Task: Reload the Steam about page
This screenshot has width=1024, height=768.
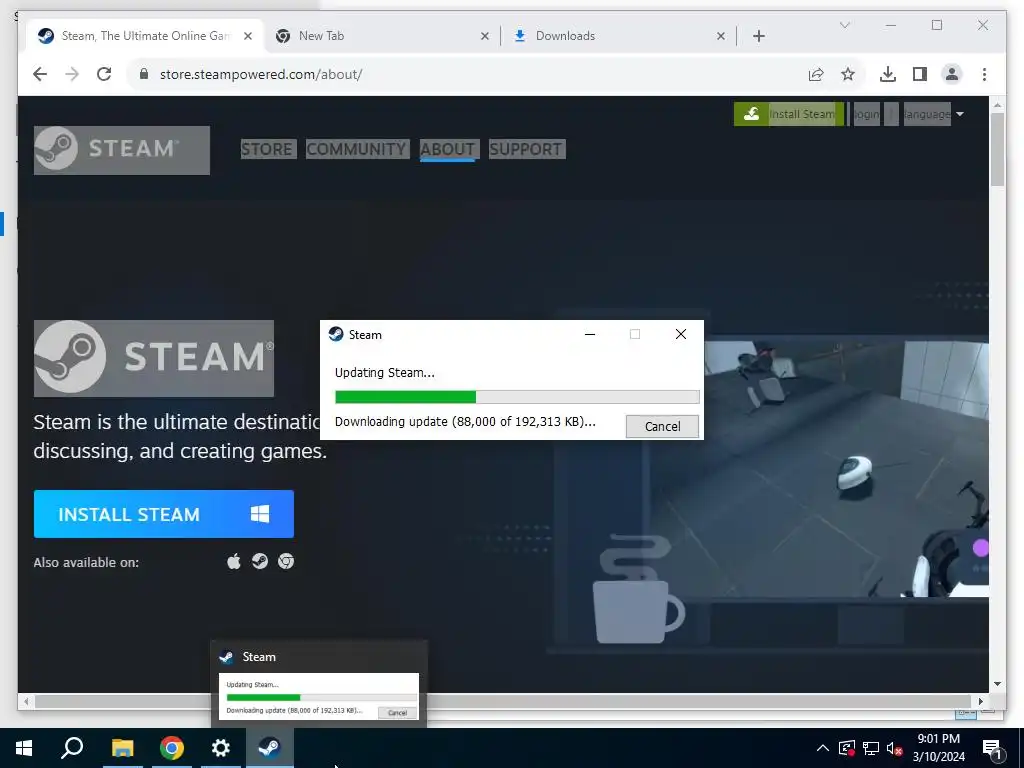Action: 104,74
